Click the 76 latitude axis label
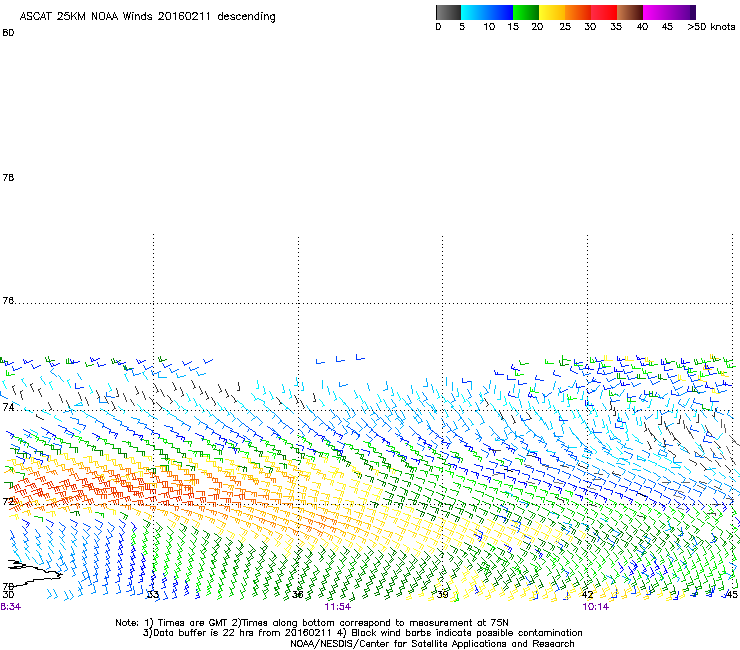The height and width of the screenshot is (650, 740). click(x=8, y=301)
